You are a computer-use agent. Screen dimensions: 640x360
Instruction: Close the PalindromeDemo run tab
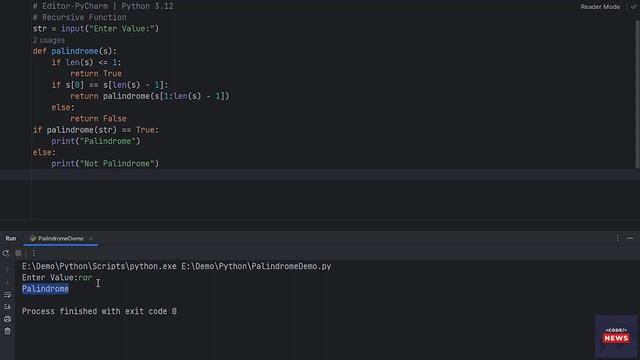pos(91,238)
